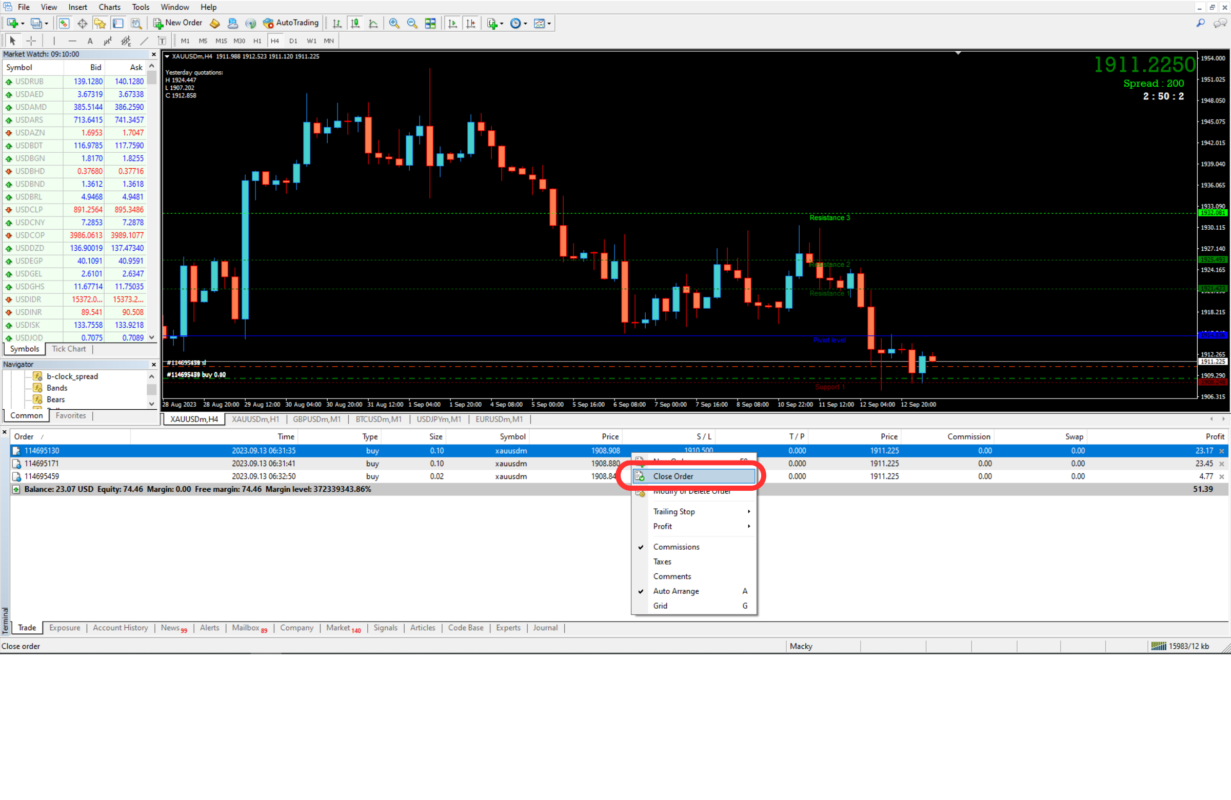
Task: Click the Tile Windows icon
Action: (x=430, y=22)
